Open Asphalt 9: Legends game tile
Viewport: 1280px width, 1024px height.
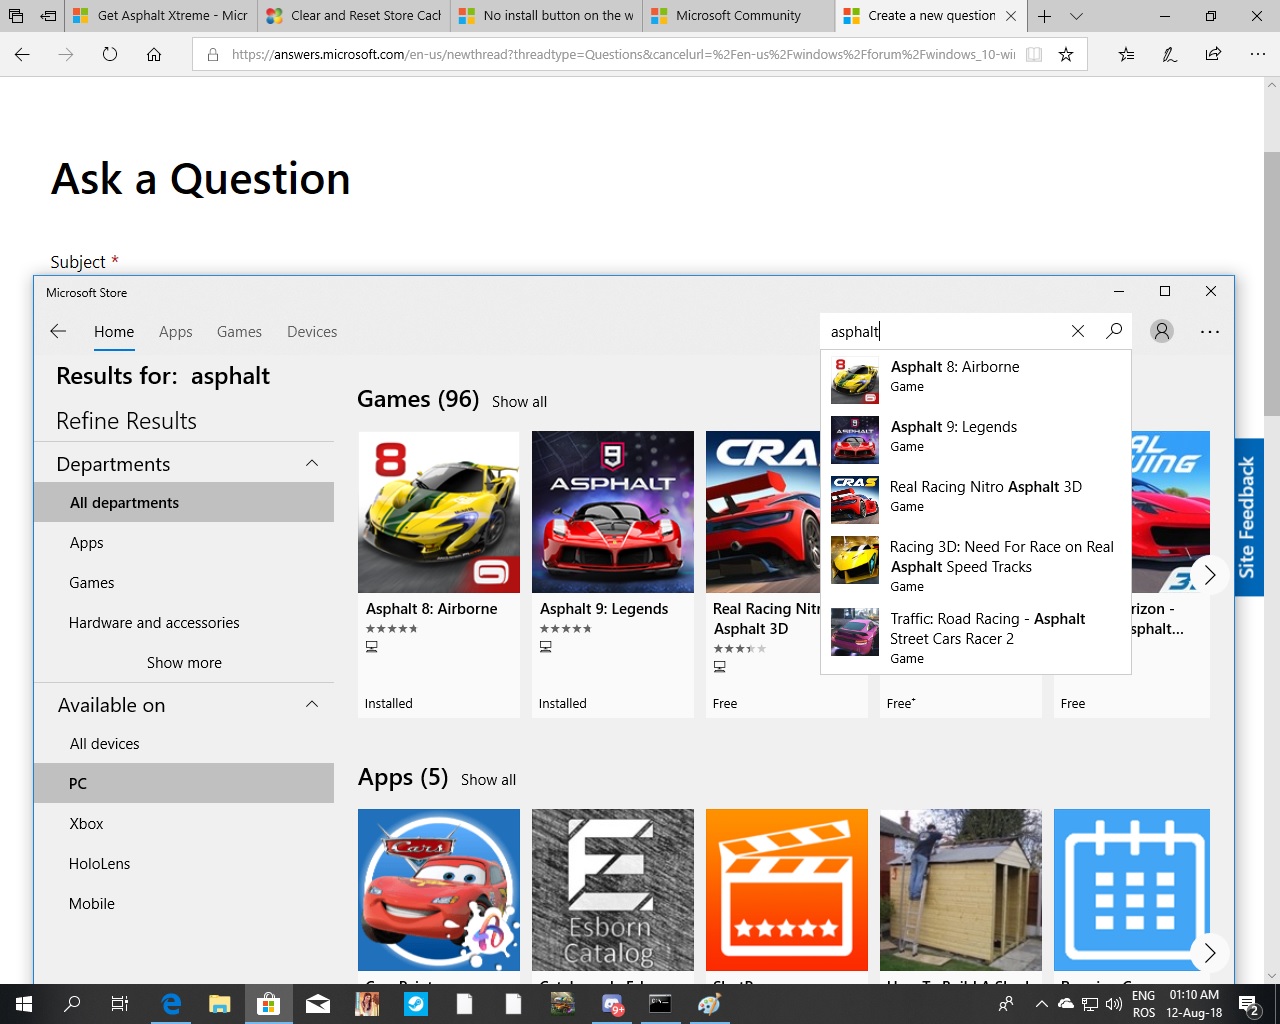click(x=613, y=574)
